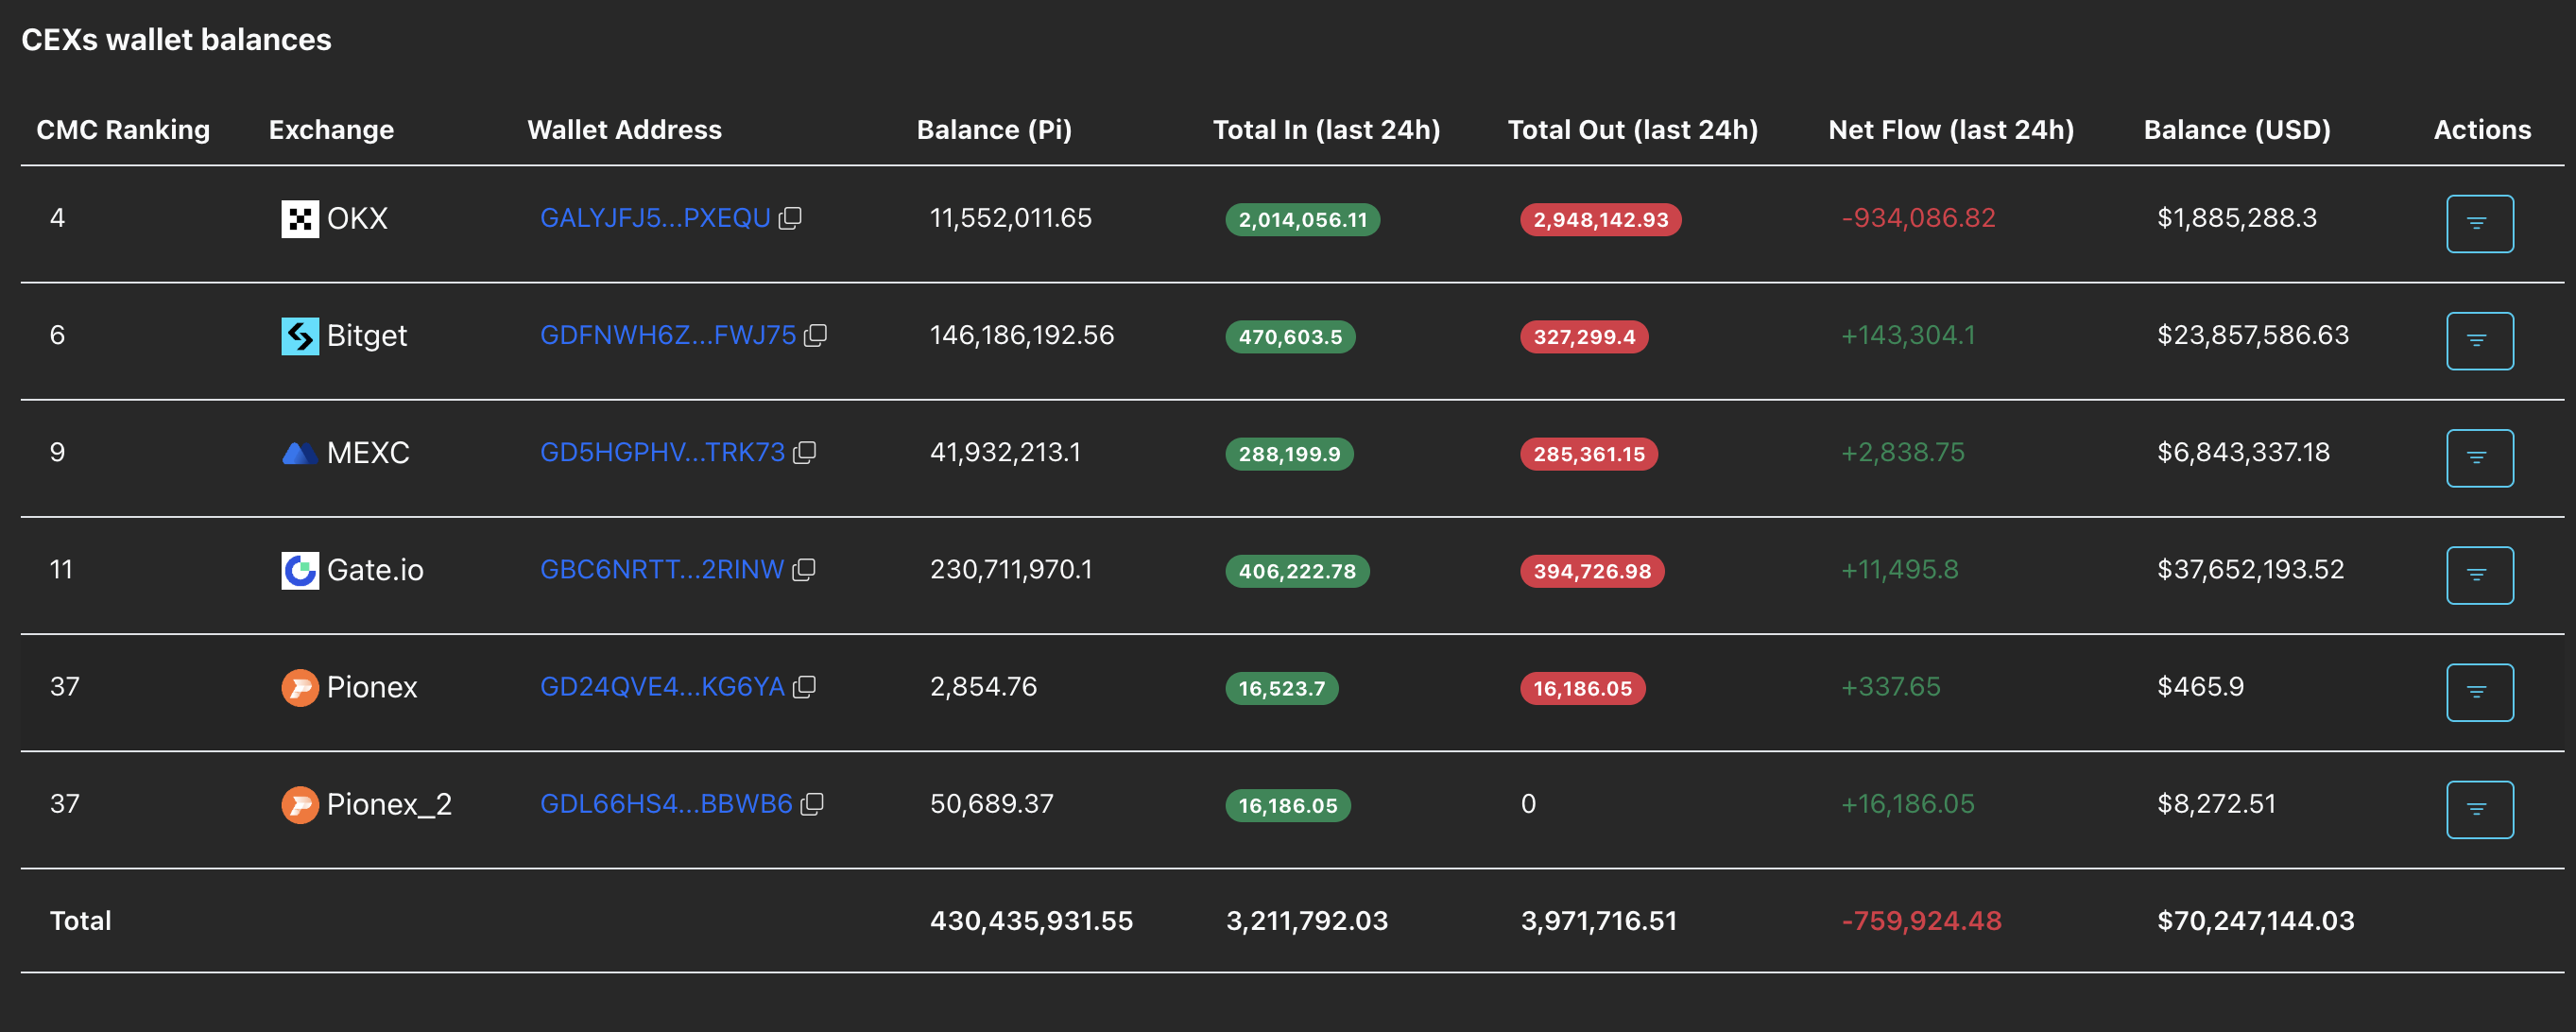Viewport: 2576px width, 1032px height.
Task: Open filter action for OKX row
Action: click(2478, 224)
